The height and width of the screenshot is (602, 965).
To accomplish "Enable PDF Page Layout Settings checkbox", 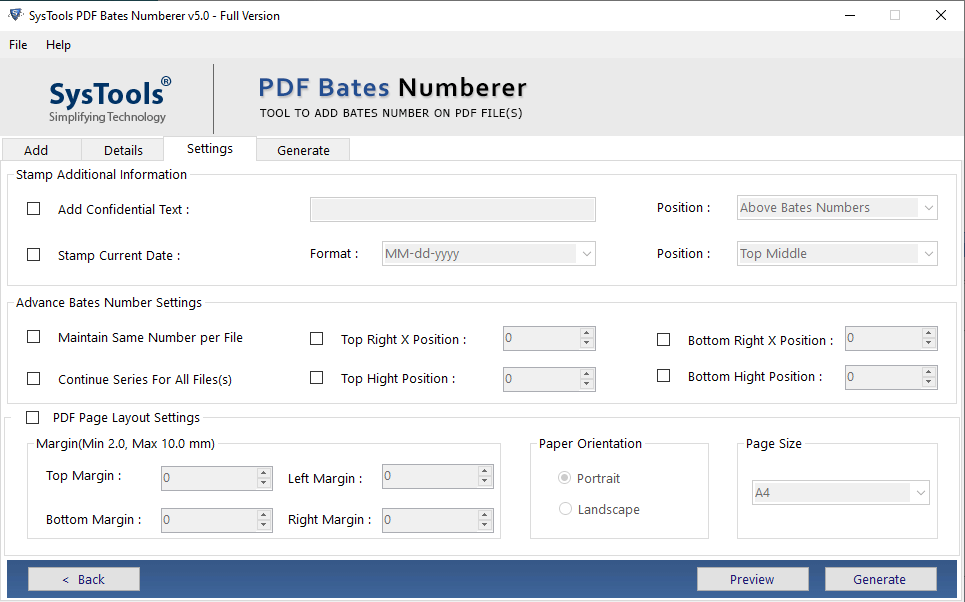I will pos(34,418).
